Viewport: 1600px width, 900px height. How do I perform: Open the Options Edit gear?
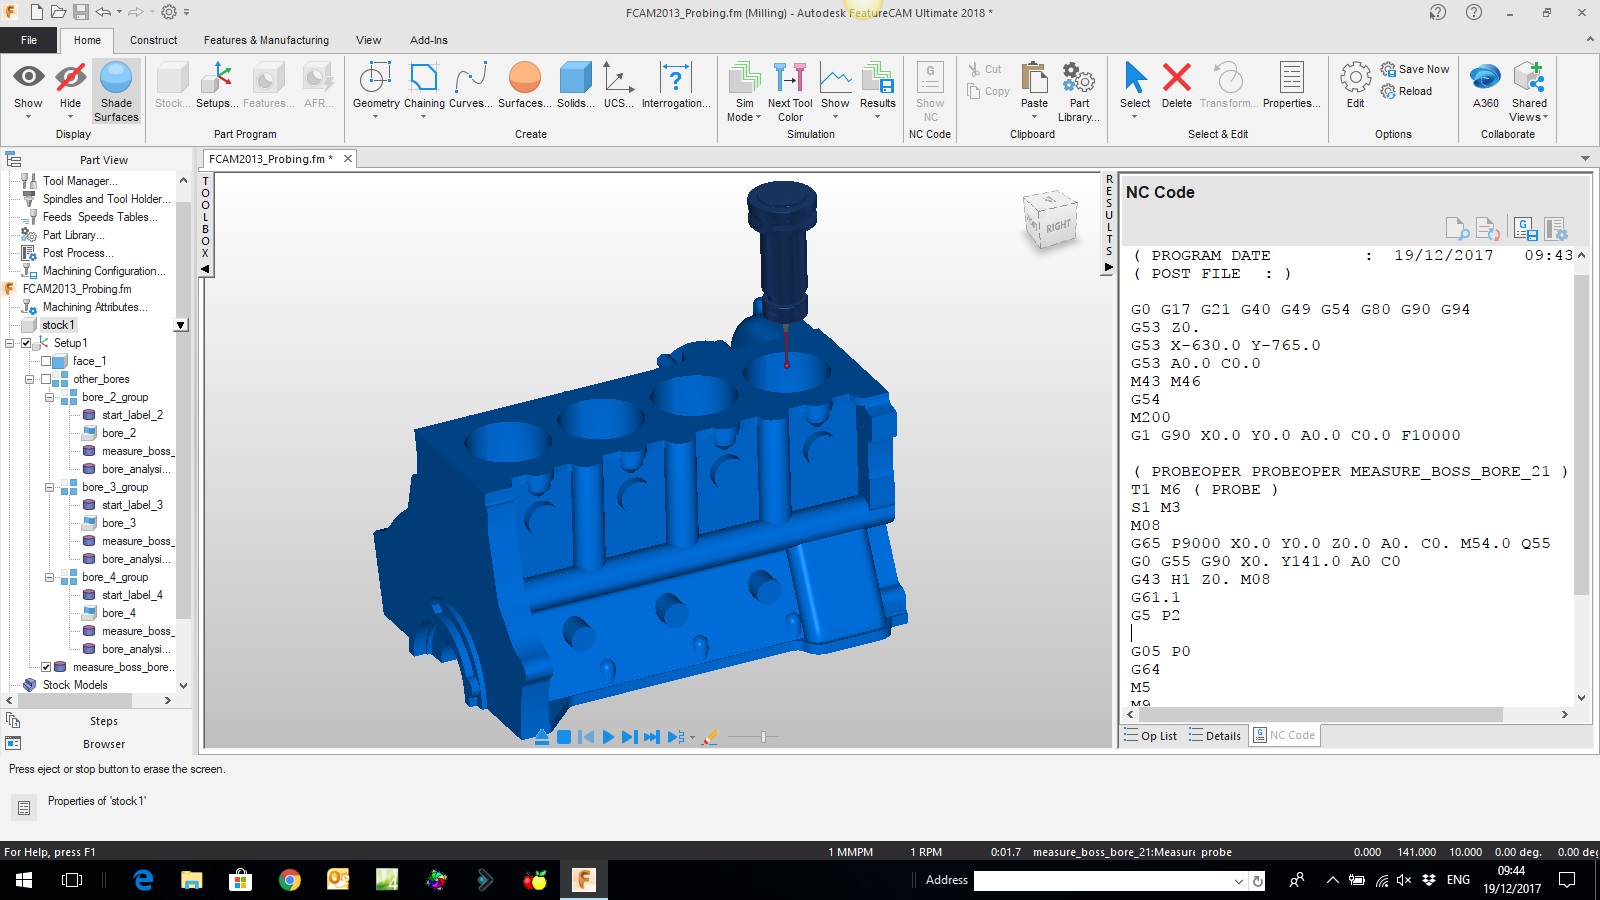point(1355,85)
